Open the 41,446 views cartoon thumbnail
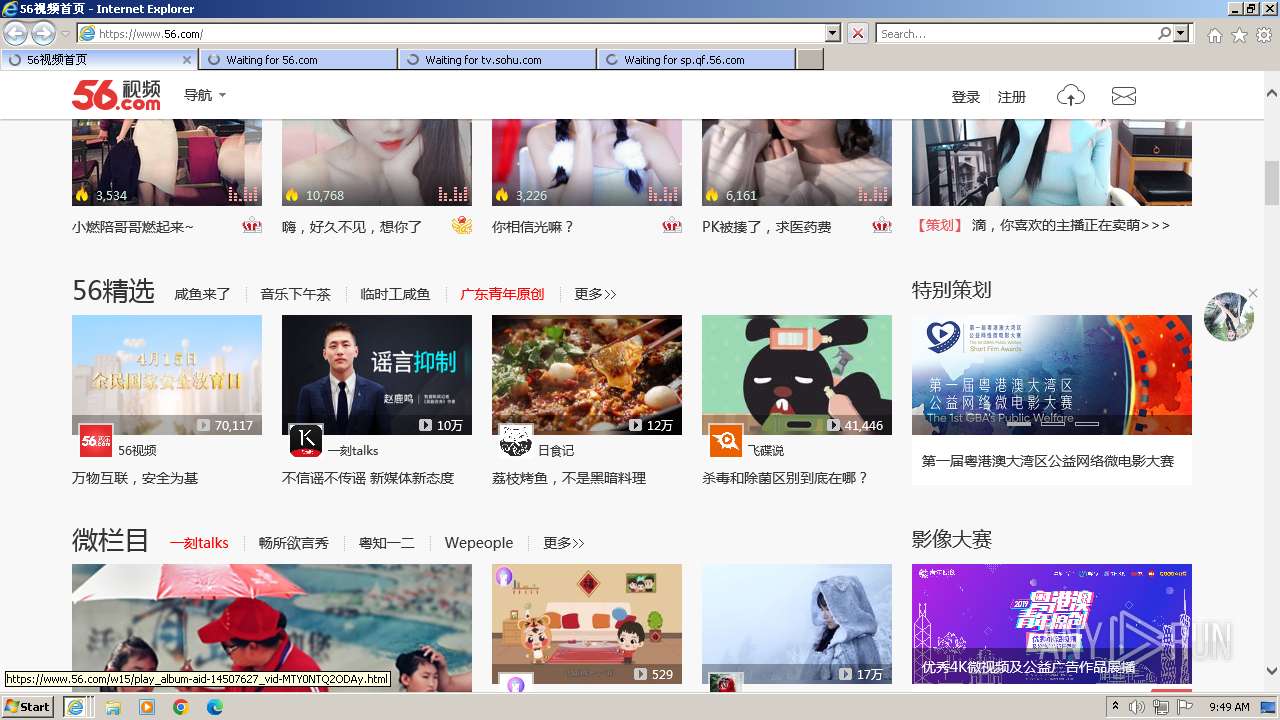The width and height of the screenshot is (1280, 720). 797,375
